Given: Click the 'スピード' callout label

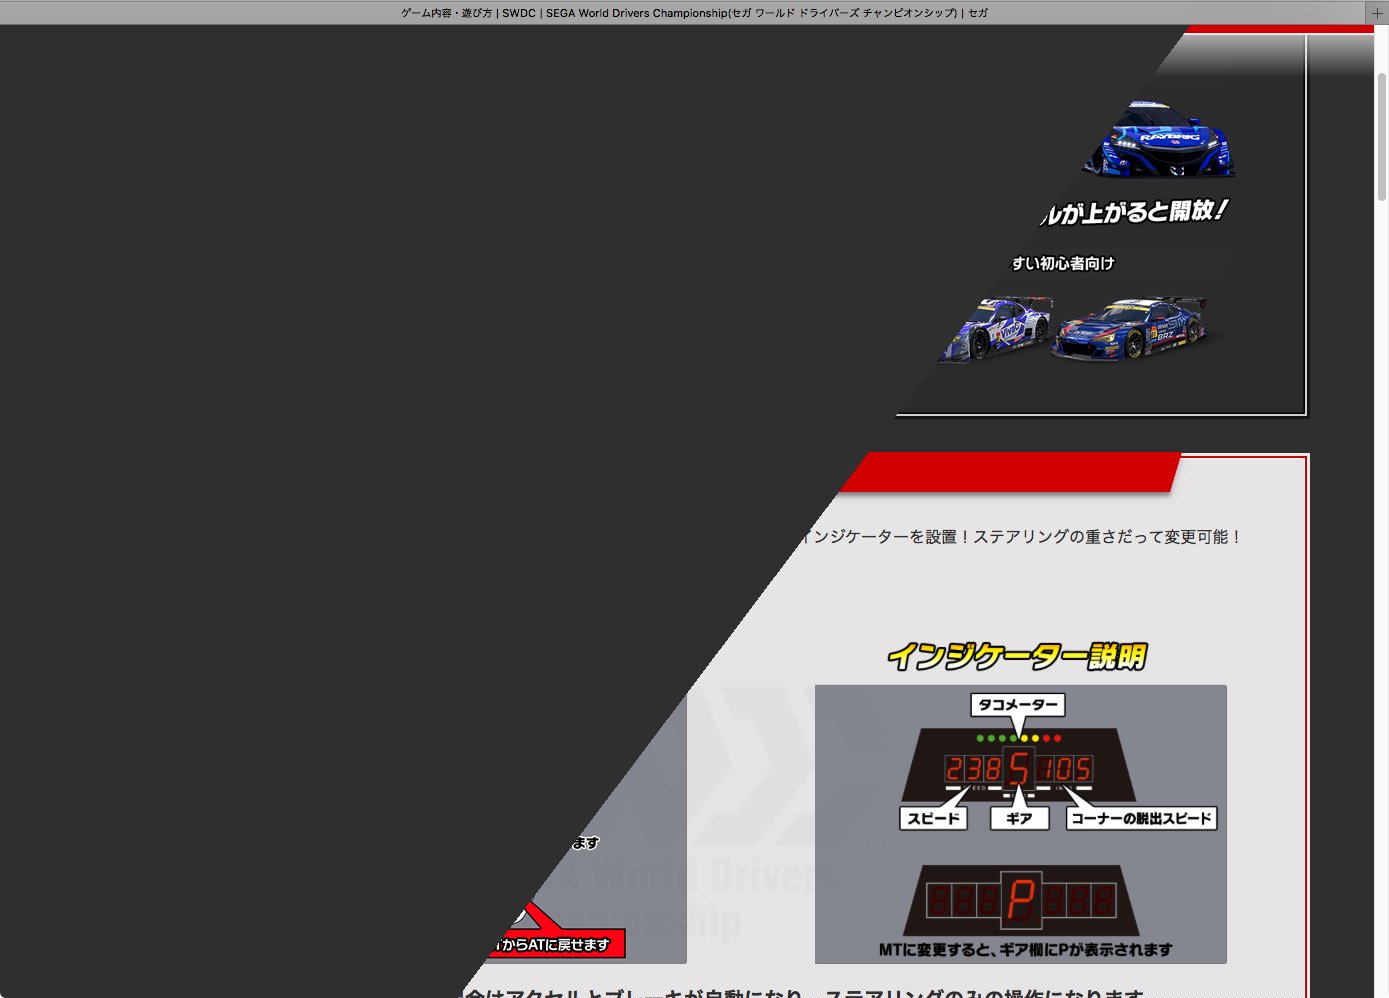Looking at the screenshot, I should tap(934, 818).
